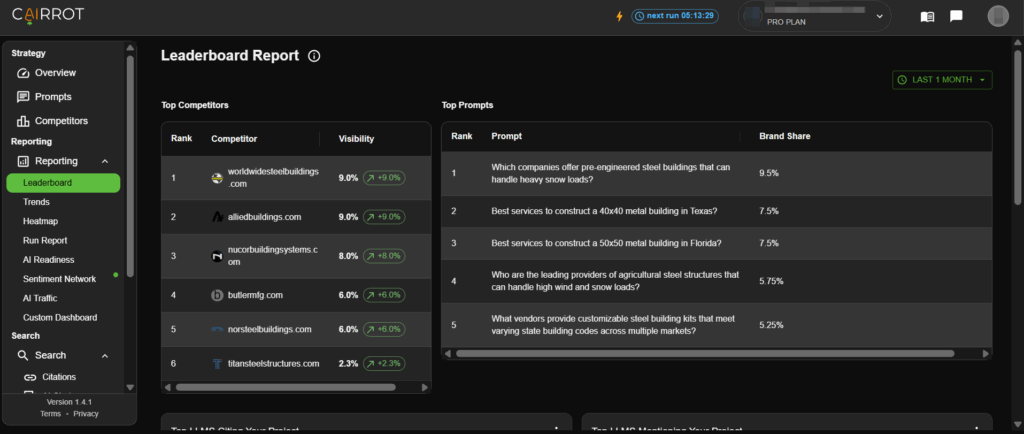This screenshot has width=1024, height=434.
Task: Select the Leaderboard menu item
Action: pos(63,183)
